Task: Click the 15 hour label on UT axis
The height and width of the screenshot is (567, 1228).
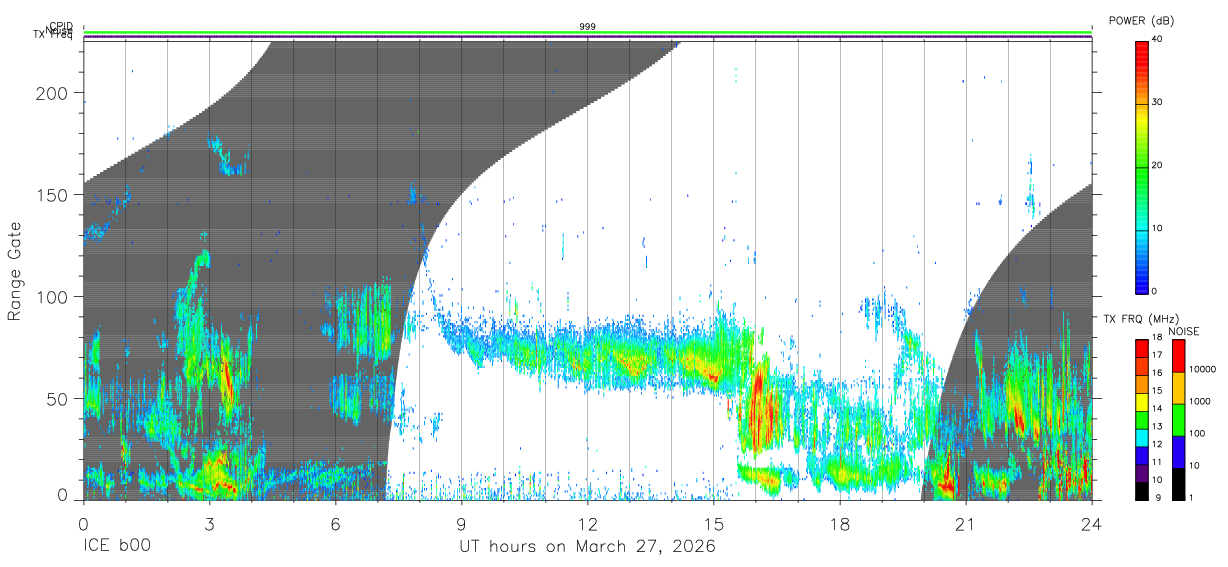Action: [x=714, y=524]
